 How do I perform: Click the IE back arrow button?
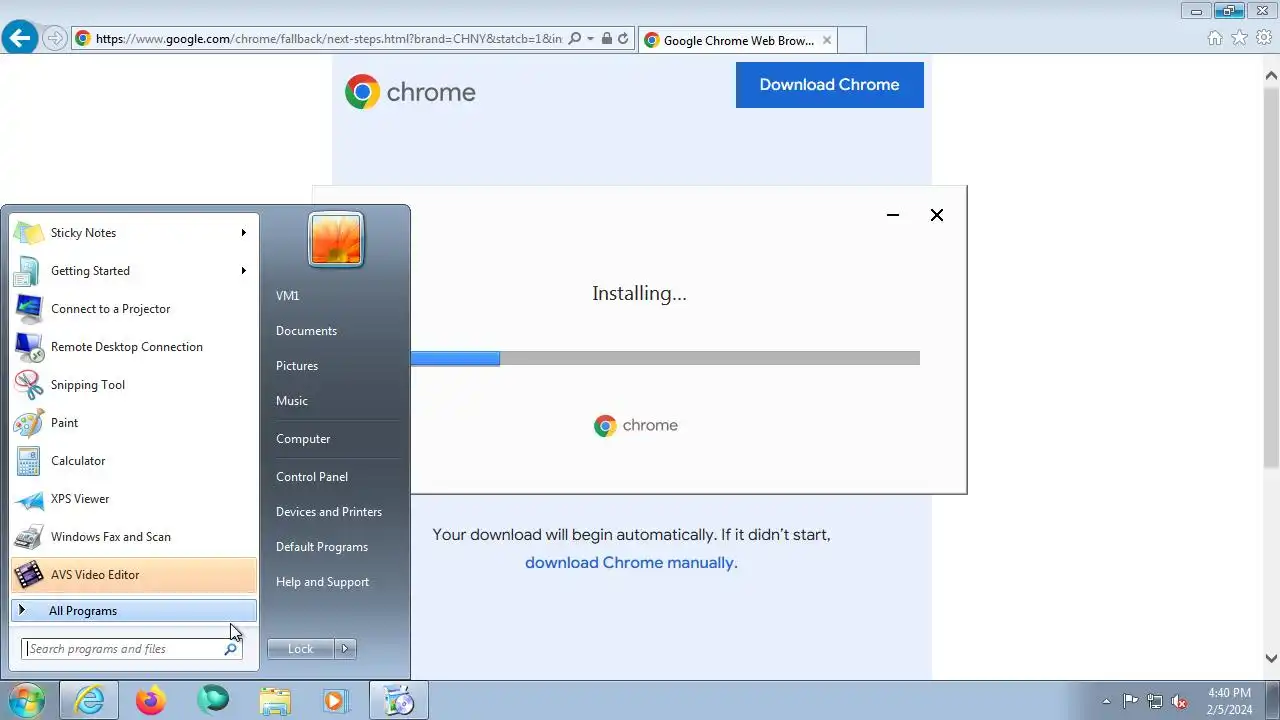pyautogui.click(x=20, y=39)
